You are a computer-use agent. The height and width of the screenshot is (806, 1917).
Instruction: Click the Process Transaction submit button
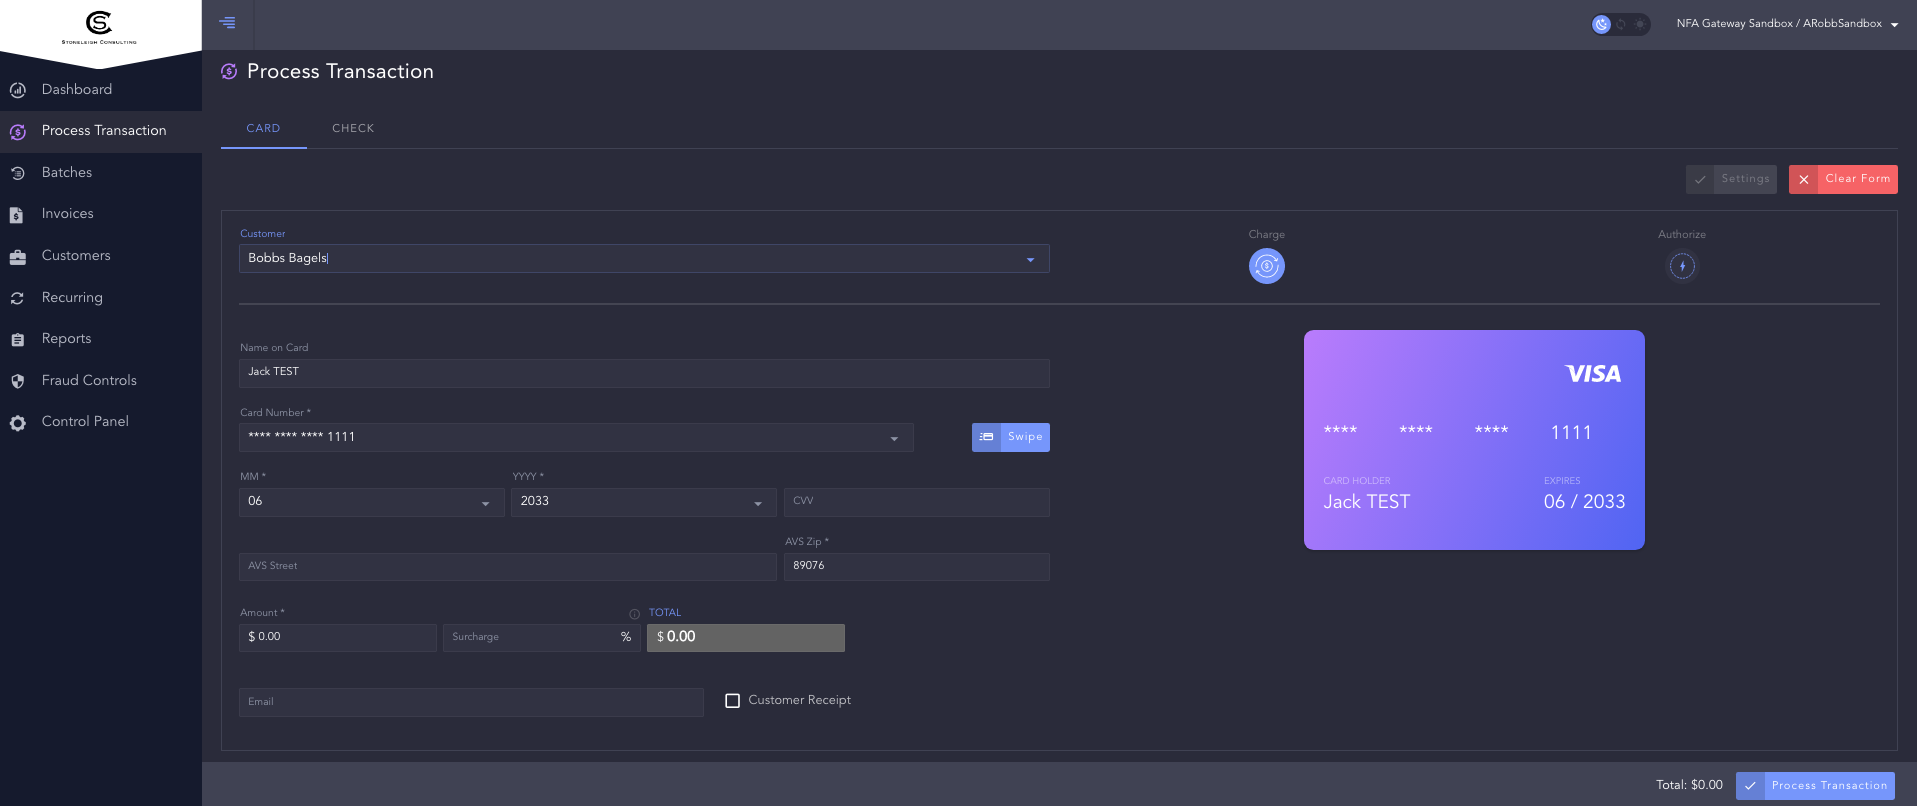pos(1815,786)
